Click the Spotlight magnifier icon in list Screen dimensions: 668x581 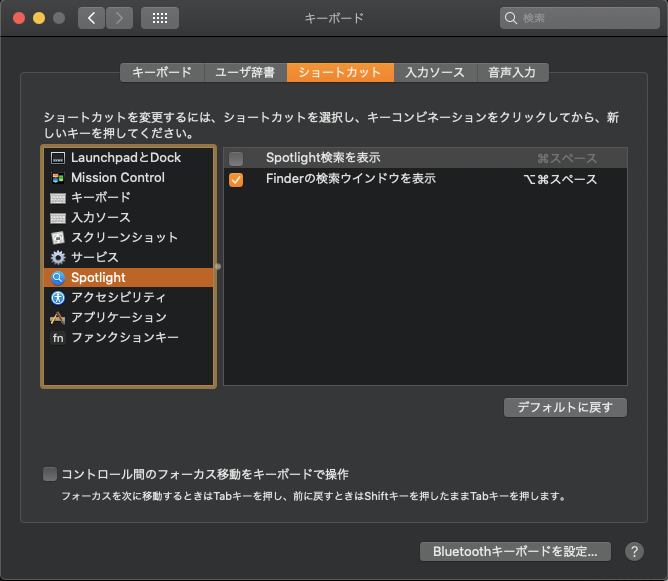58,278
